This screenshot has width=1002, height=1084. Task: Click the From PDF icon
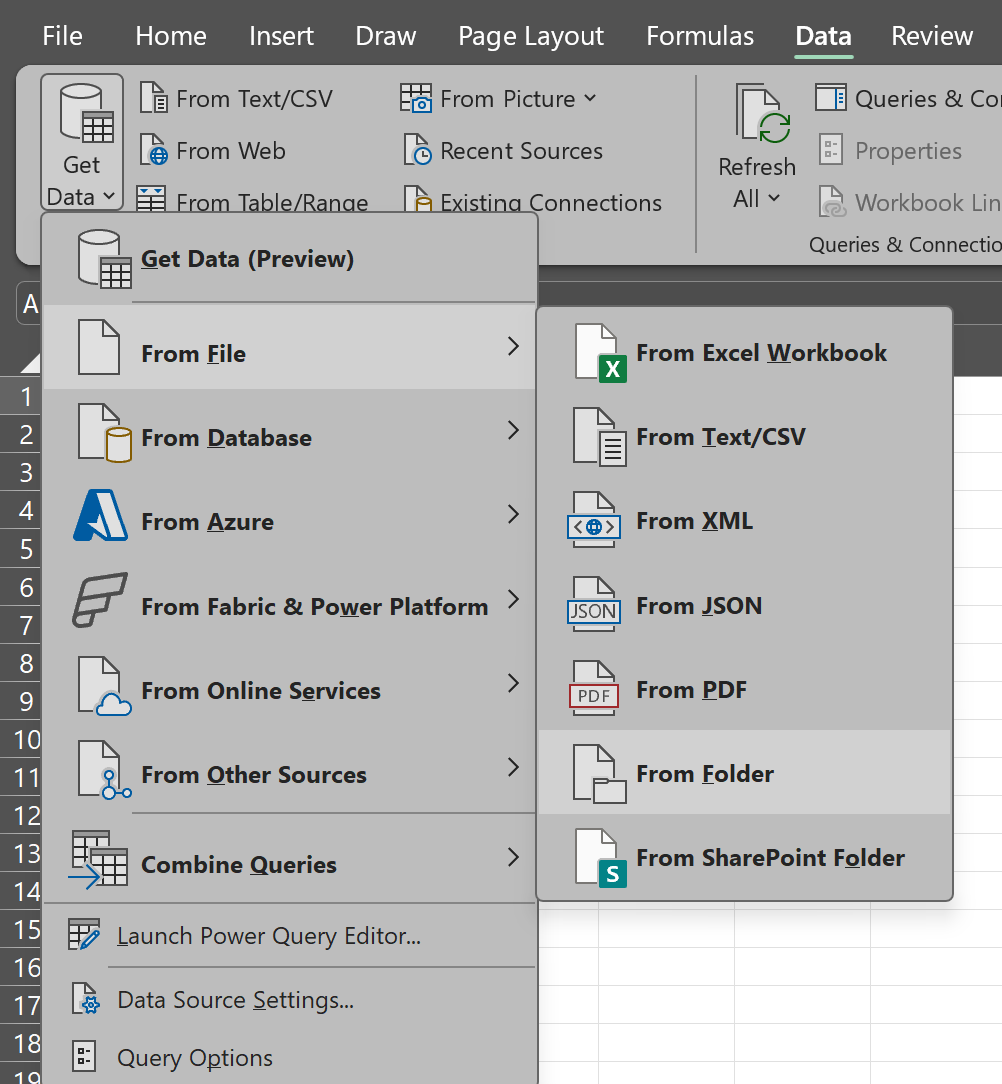[594, 690]
